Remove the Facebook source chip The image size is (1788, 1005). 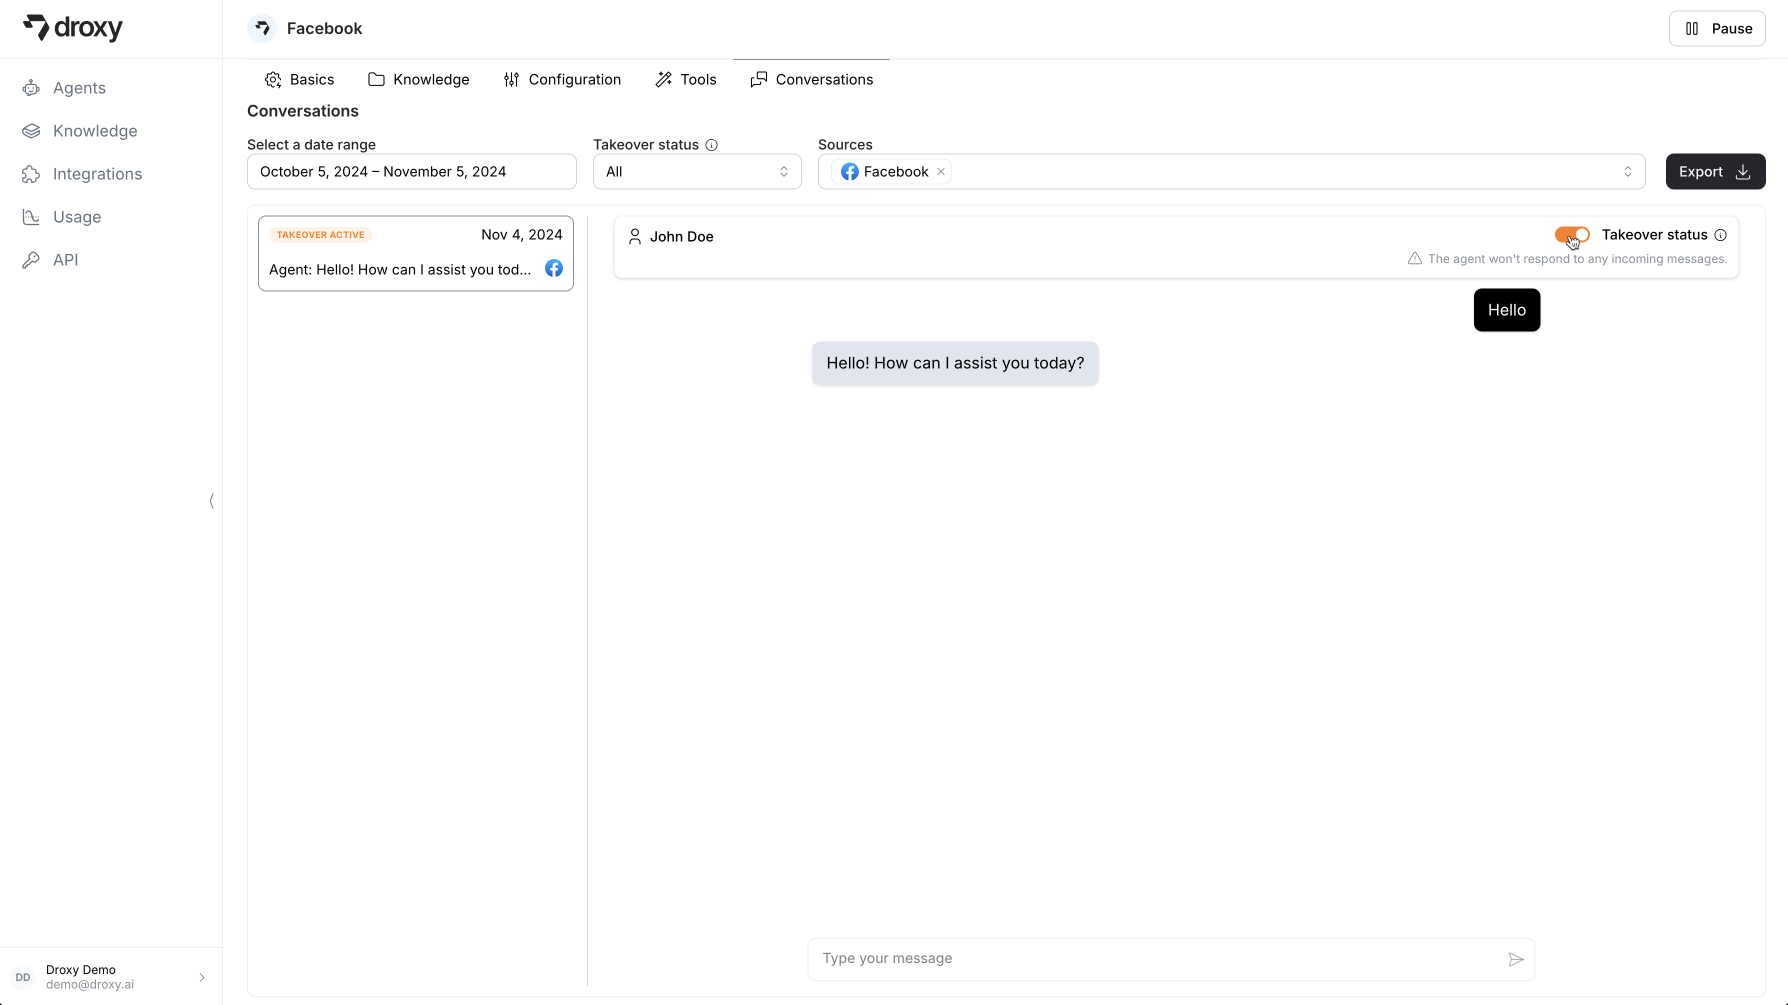(941, 172)
